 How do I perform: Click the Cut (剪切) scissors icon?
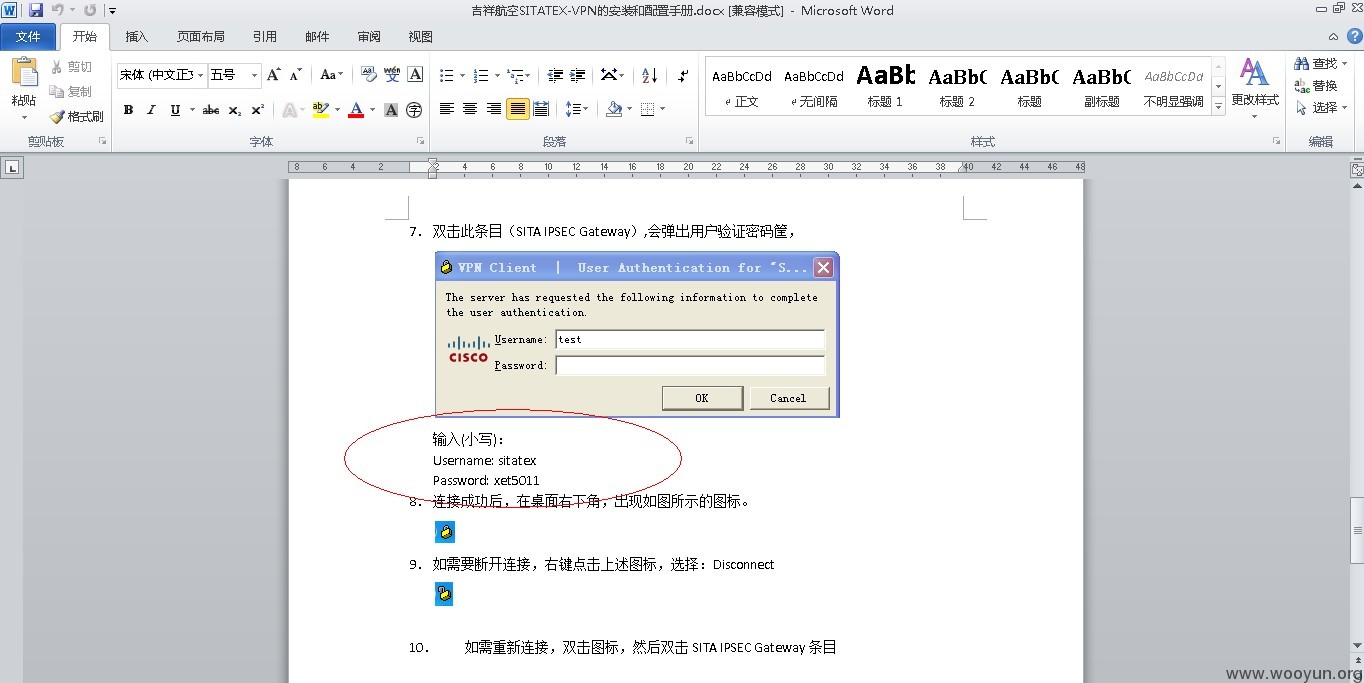(56, 67)
